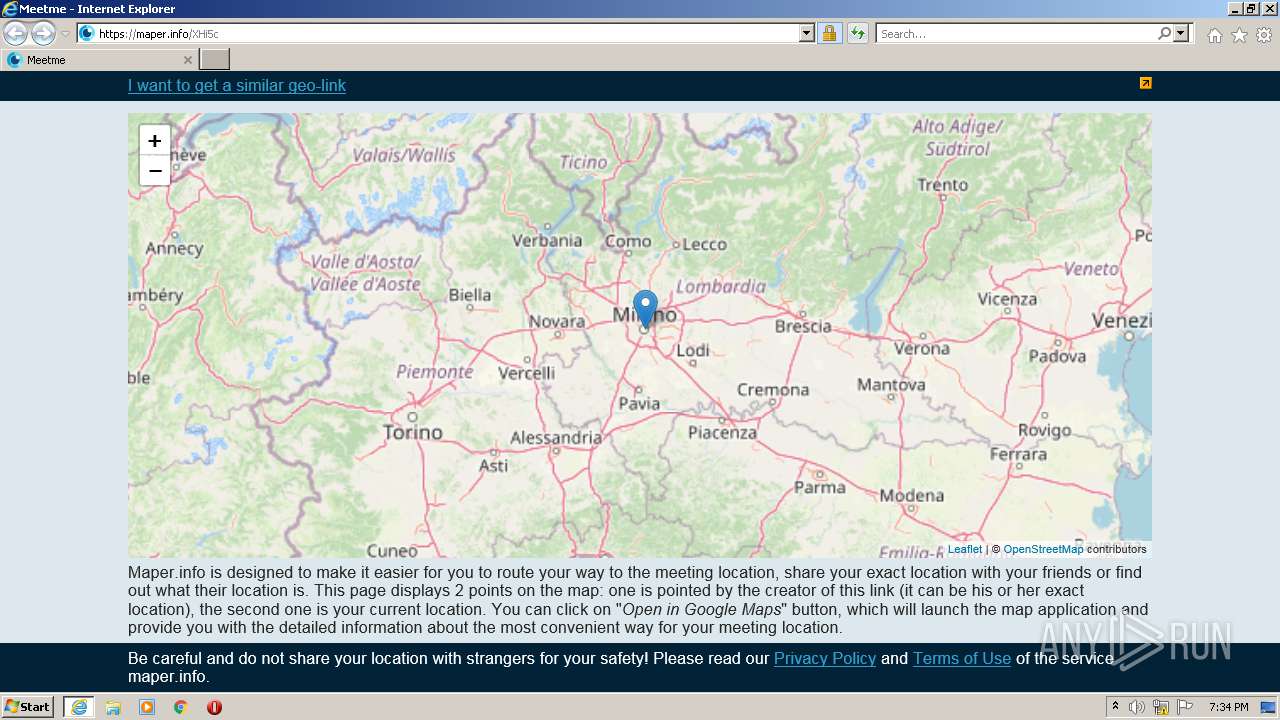Image resolution: width=1280 pixels, height=720 pixels.
Task: Open the Tools gear icon
Action: pyautogui.click(x=1264, y=35)
